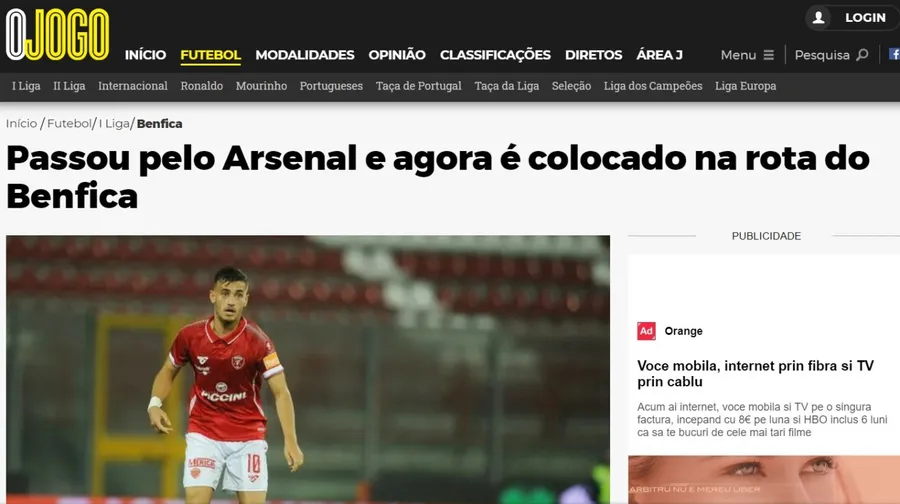This screenshot has height=504, width=900.
Task: Click the red Ad badge icon
Action: click(646, 331)
